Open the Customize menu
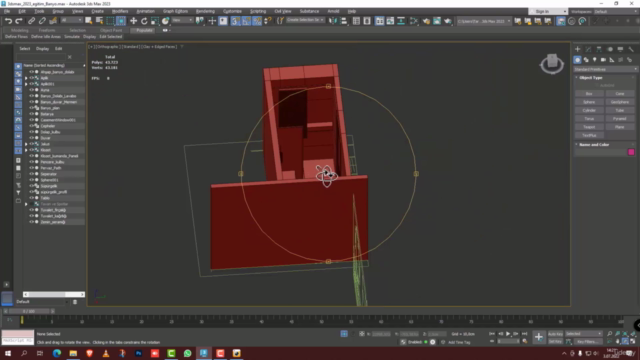Viewport: 640px width, 360px height. 232,11
